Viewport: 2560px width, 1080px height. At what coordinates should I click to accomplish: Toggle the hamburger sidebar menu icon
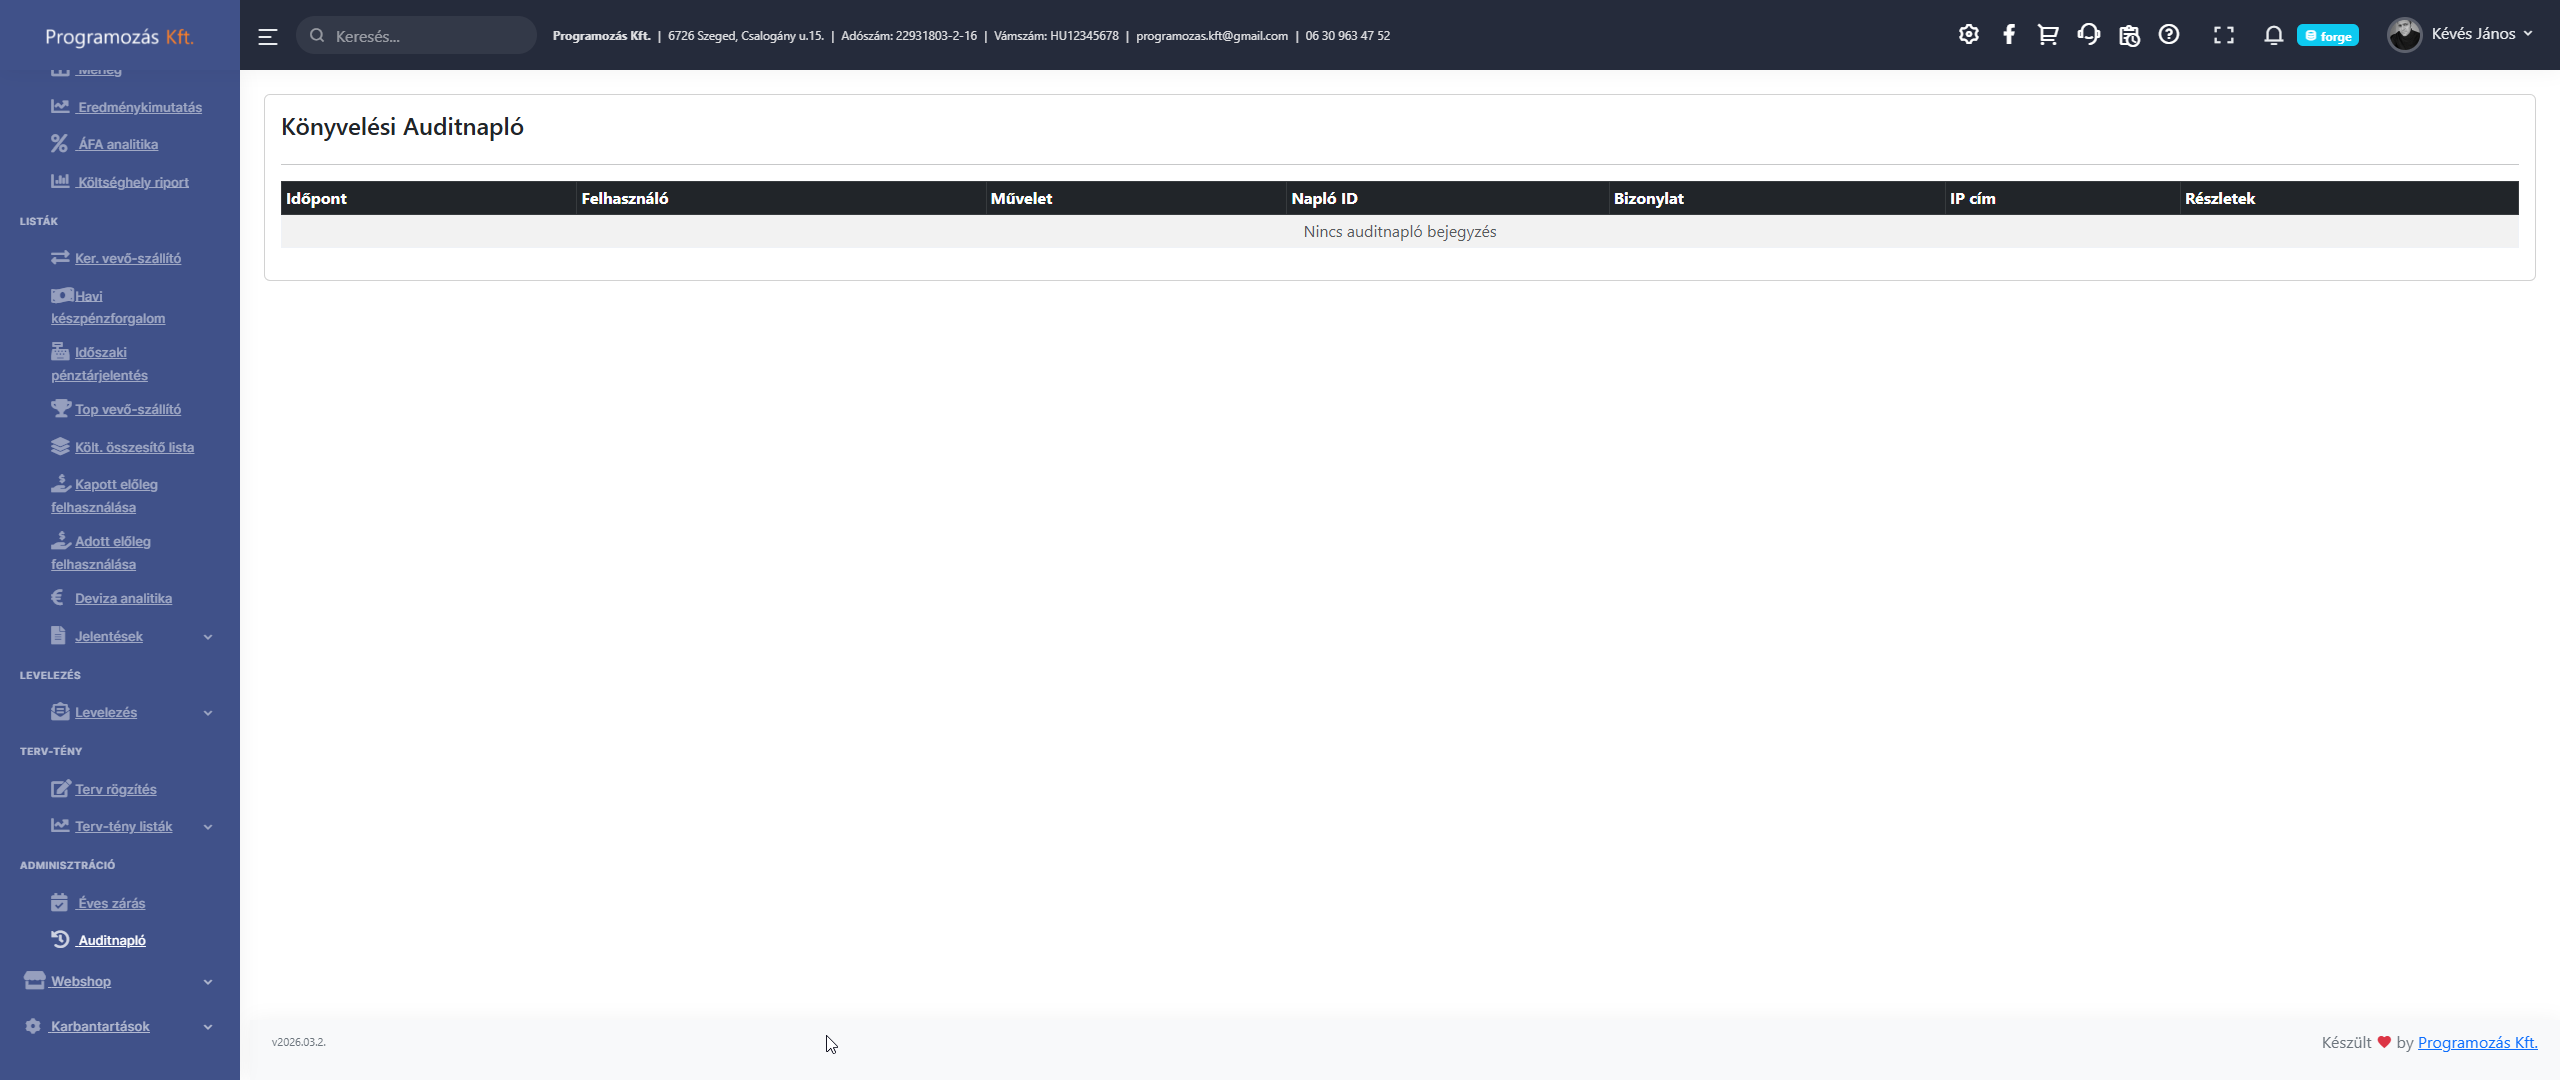(x=268, y=37)
